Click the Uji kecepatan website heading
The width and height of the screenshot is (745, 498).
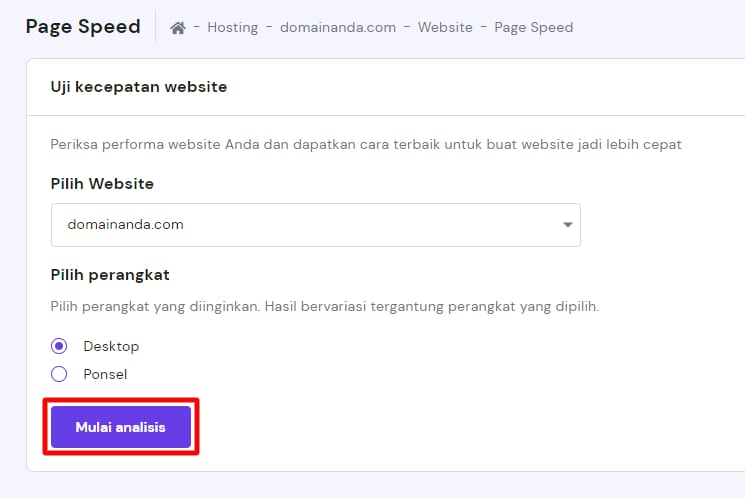[x=139, y=87]
